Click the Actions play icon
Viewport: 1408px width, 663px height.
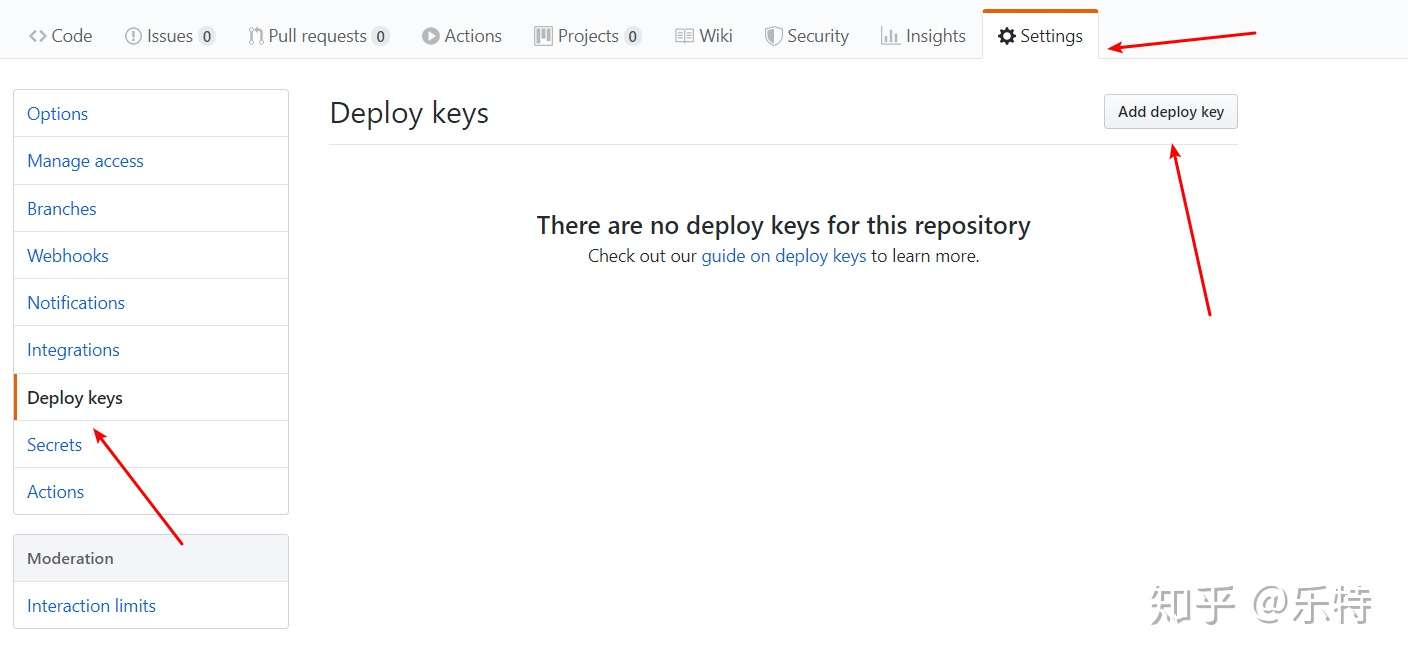pyautogui.click(x=431, y=36)
